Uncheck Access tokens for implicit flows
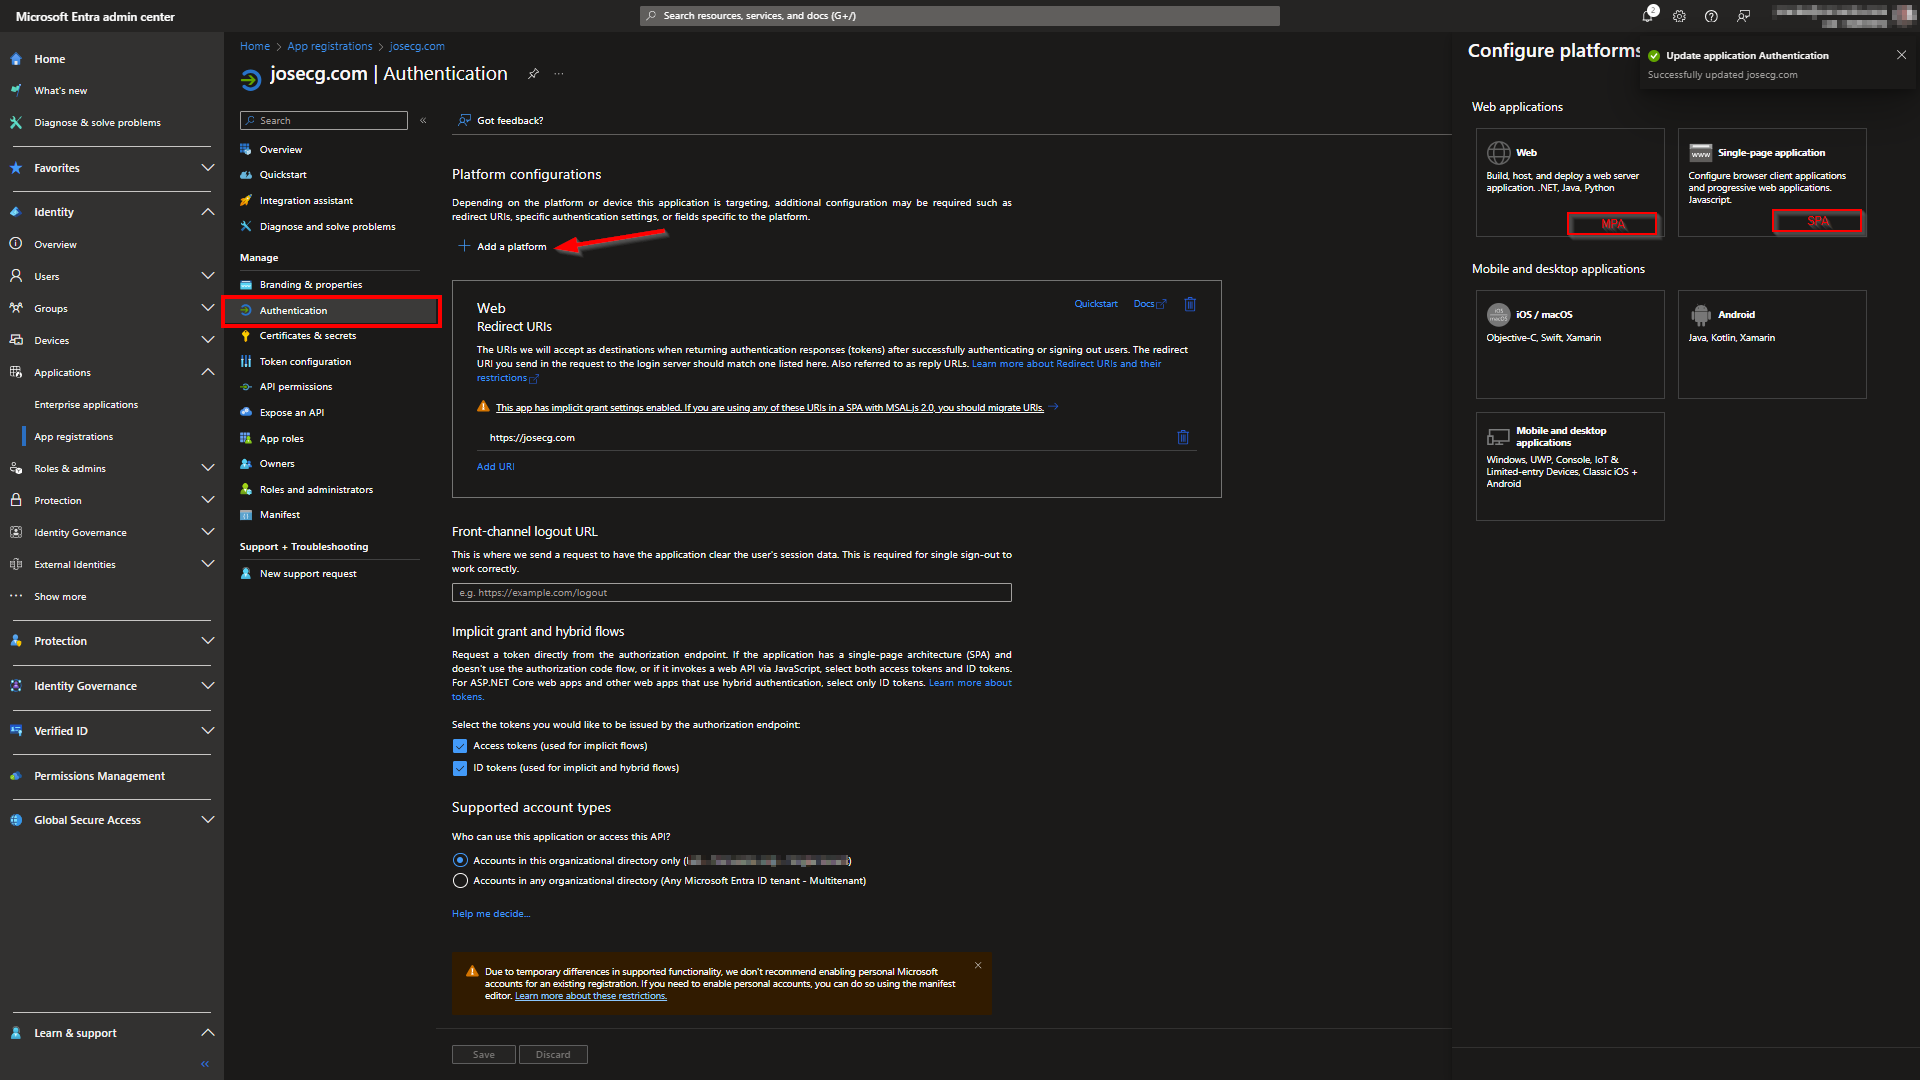Image resolution: width=1920 pixels, height=1080 pixels. pyautogui.click(x=460, y=746)
